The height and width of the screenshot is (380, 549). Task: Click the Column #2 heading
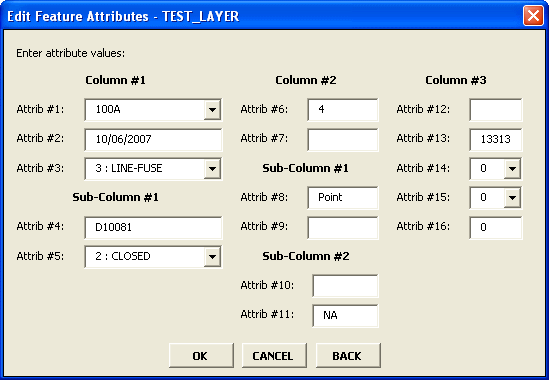click(306, 80)
